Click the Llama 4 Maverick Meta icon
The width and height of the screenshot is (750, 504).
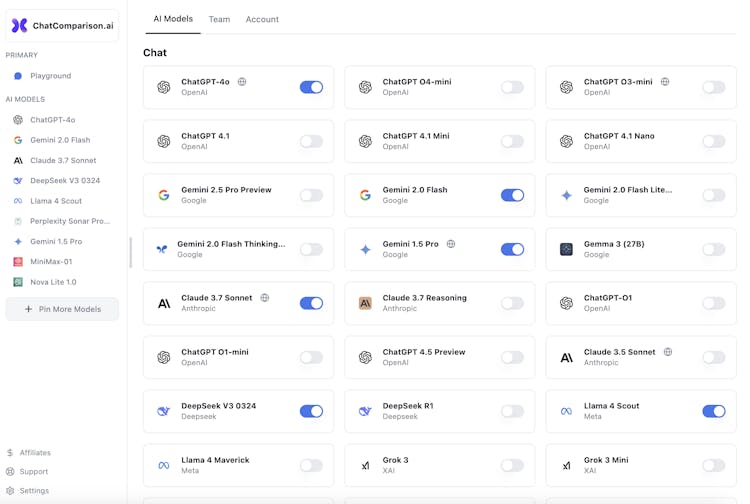click(x=164, y=465)
